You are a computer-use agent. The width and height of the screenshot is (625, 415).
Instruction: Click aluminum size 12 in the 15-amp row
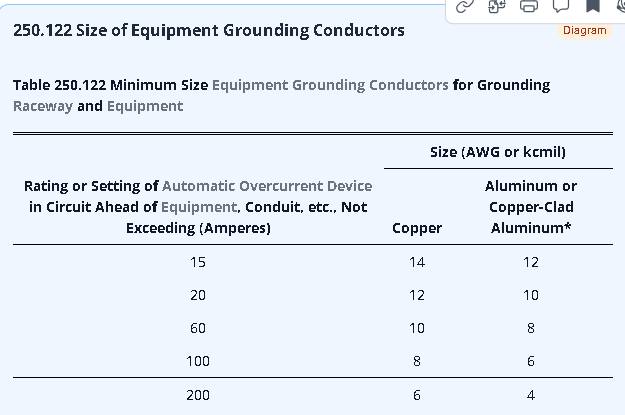[x=531, y=262]
